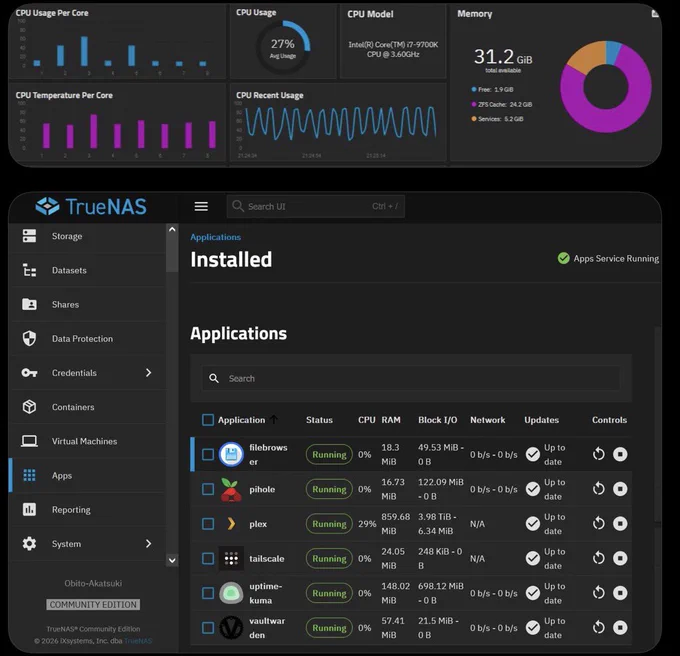The image size is (680, 656).
Task: Restart the plex app
Action: tap(598, 523)
